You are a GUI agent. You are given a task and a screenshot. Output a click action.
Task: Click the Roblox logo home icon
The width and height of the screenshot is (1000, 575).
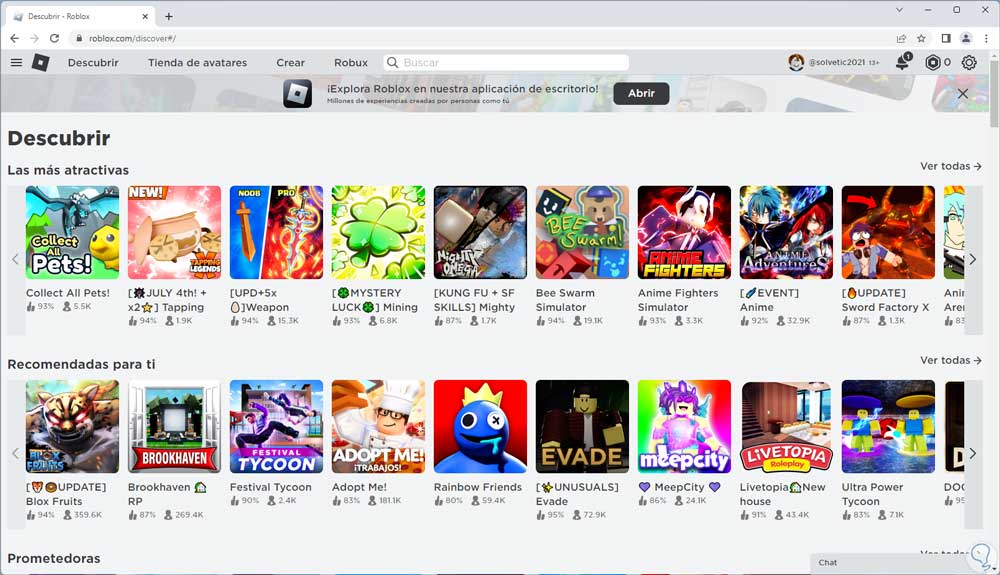point(41,62)
